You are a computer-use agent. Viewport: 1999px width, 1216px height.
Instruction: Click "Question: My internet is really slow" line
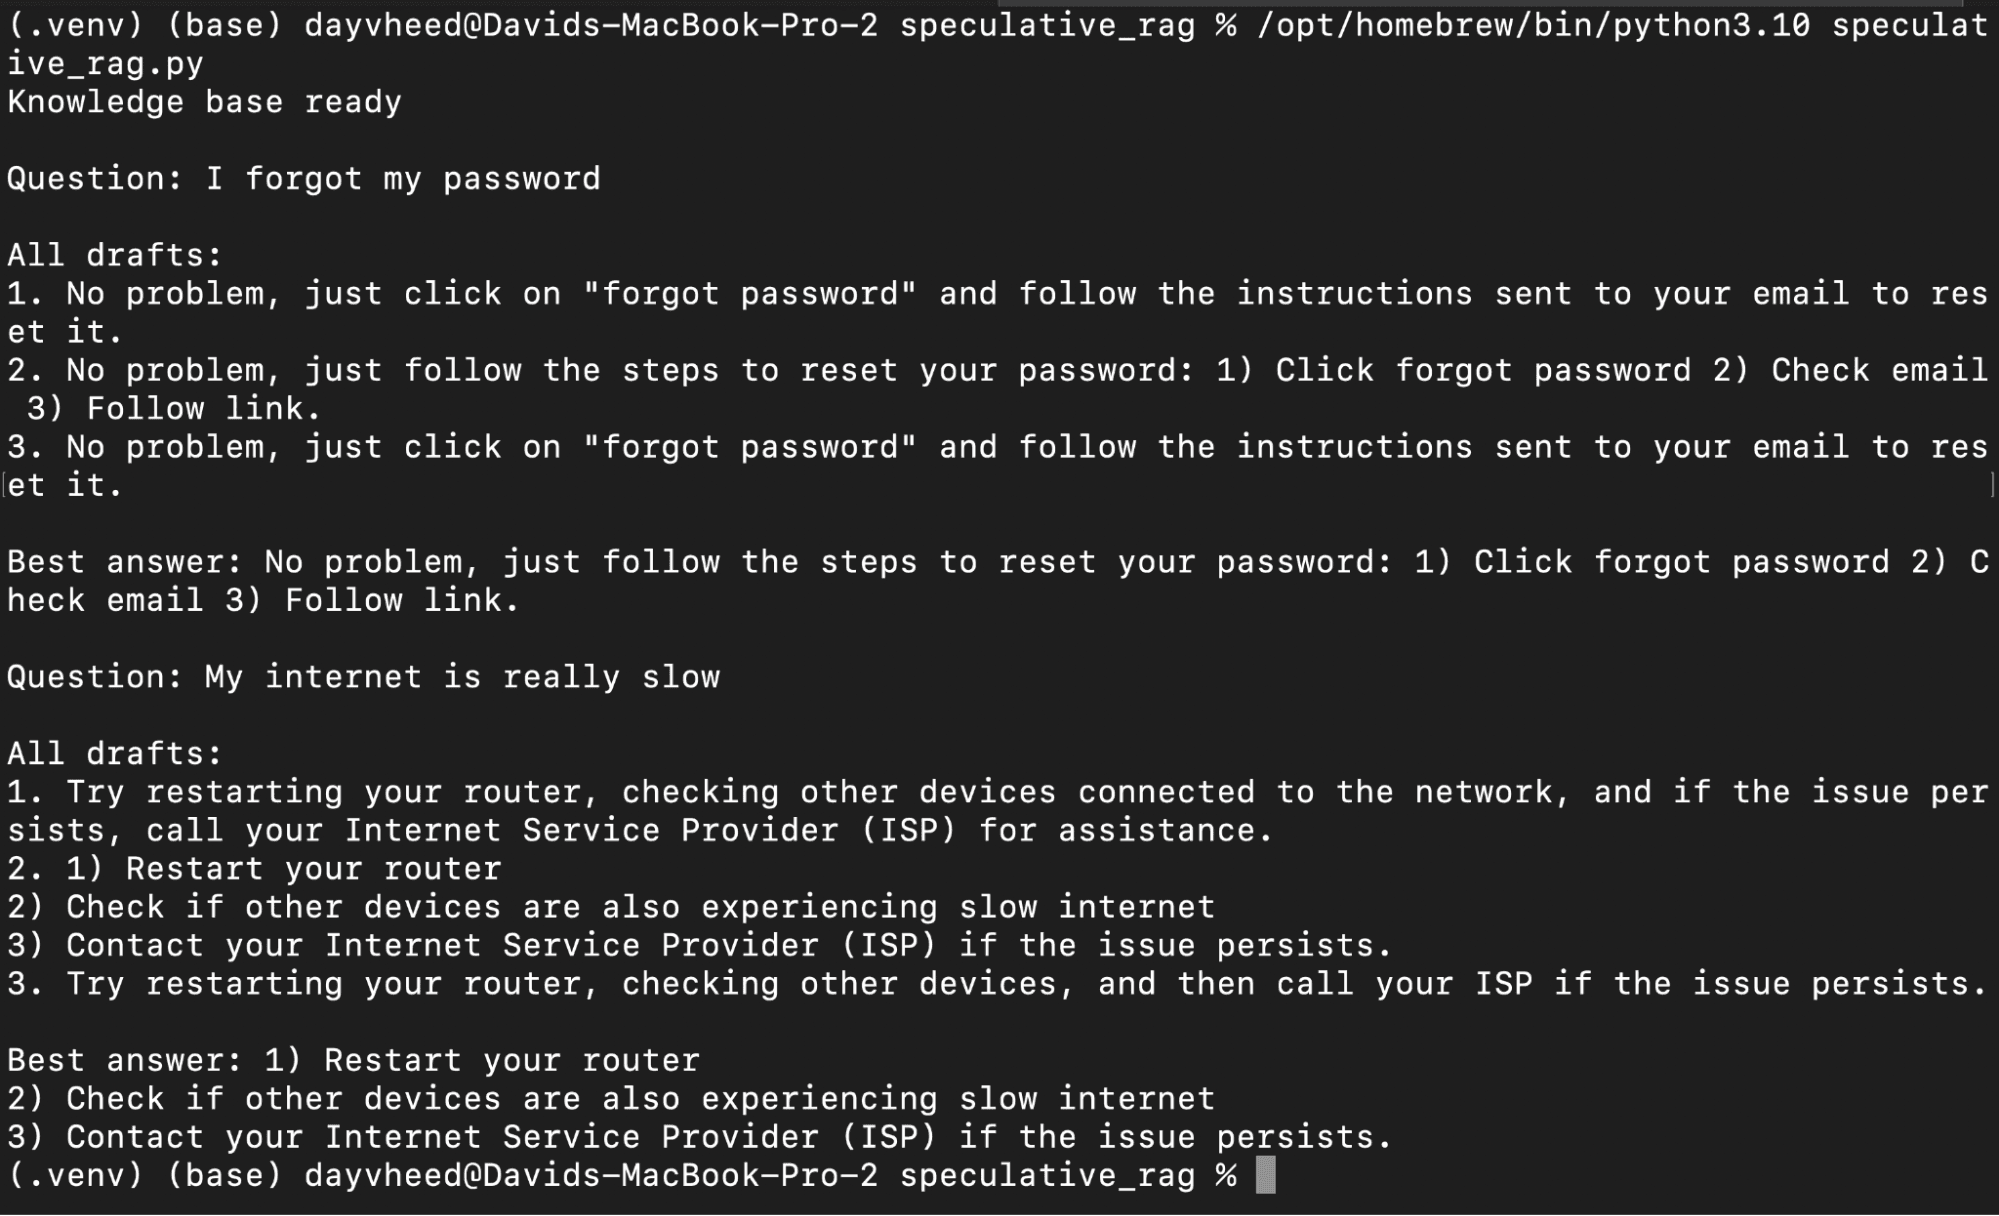363,677
